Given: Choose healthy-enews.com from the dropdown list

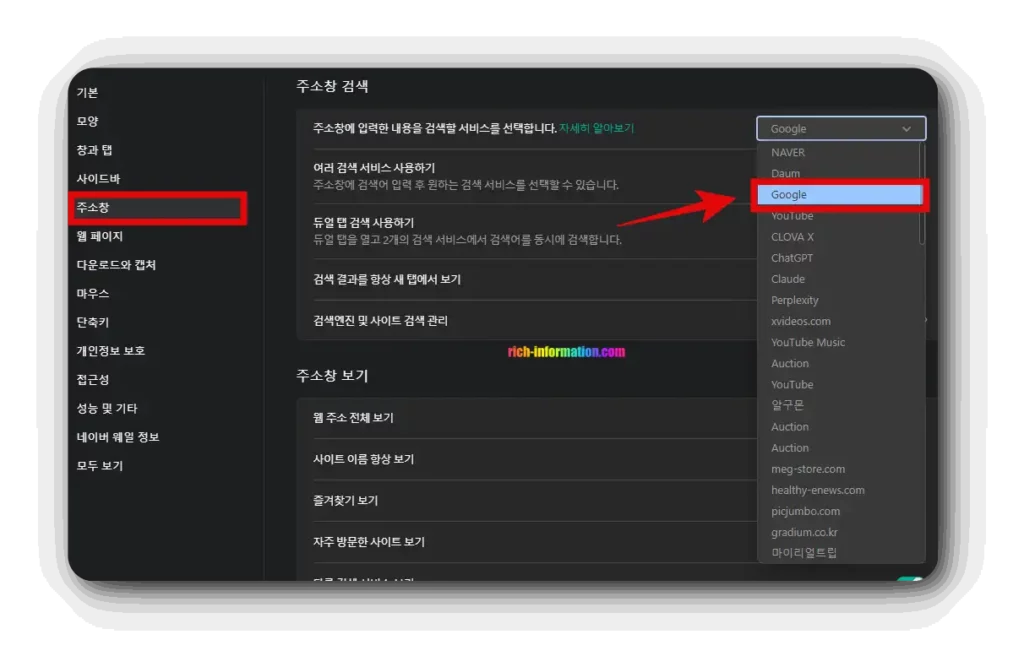Looking at the screenshot, I should [x=839, y=490].
